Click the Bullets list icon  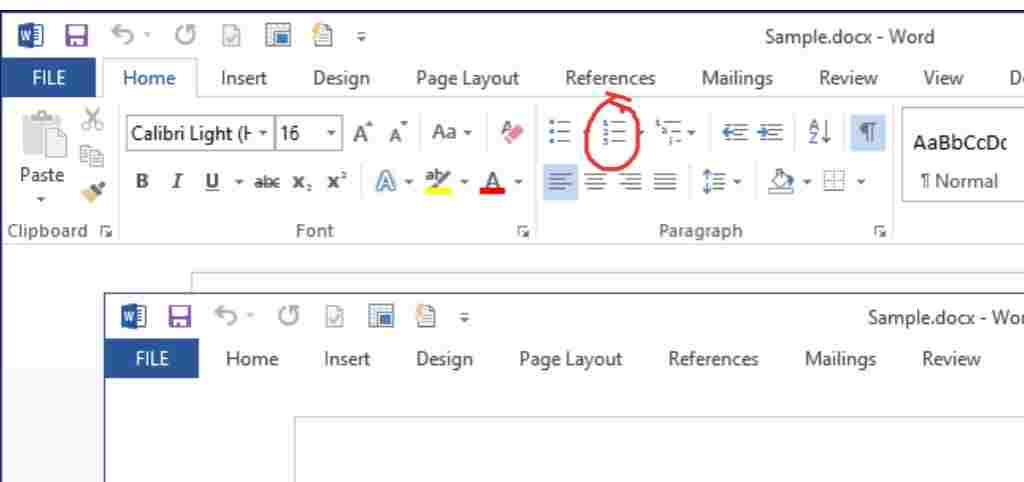coord(561,133)
